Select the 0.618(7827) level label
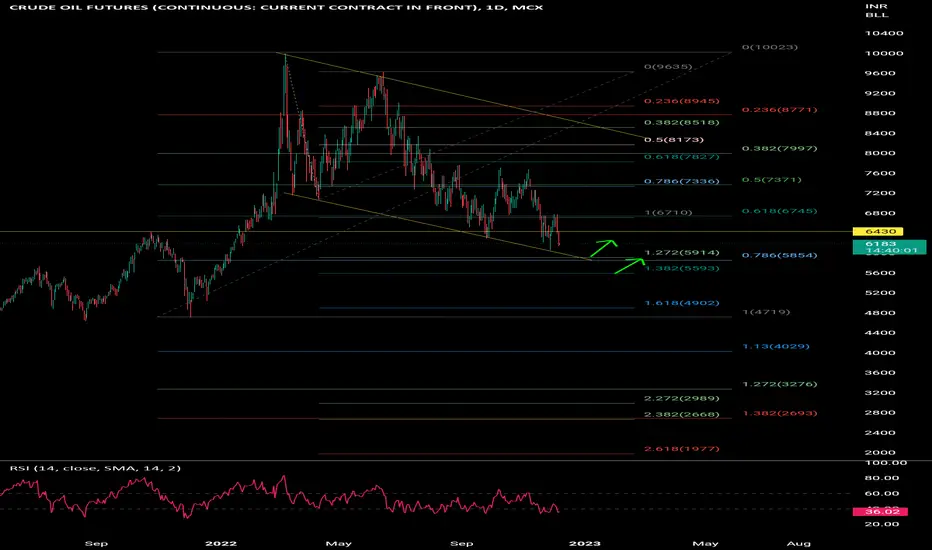Viewport: 932px width, 550px height. pyautogui.click(x=682, y=157)
